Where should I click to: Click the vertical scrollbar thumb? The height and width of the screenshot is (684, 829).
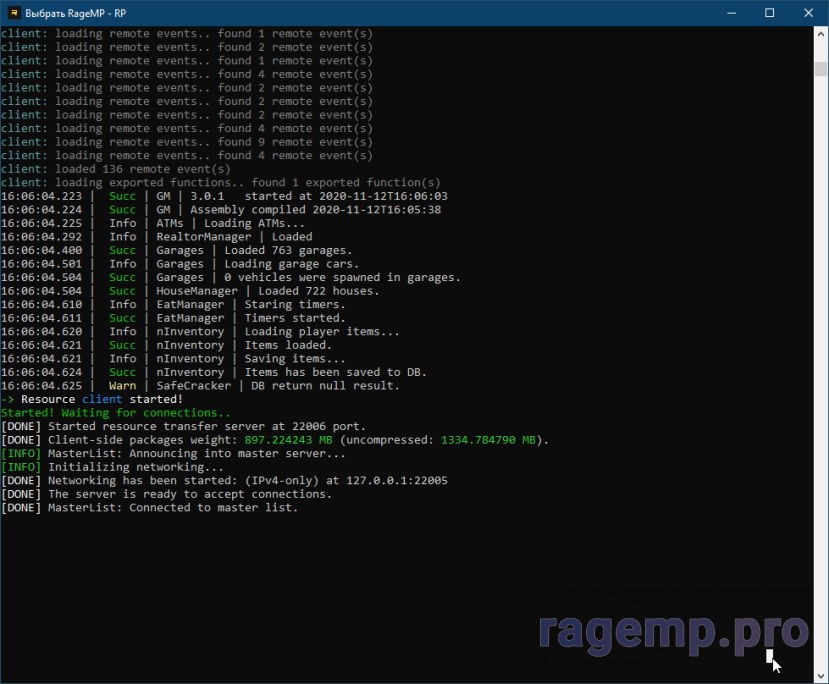tap(820, 67)
